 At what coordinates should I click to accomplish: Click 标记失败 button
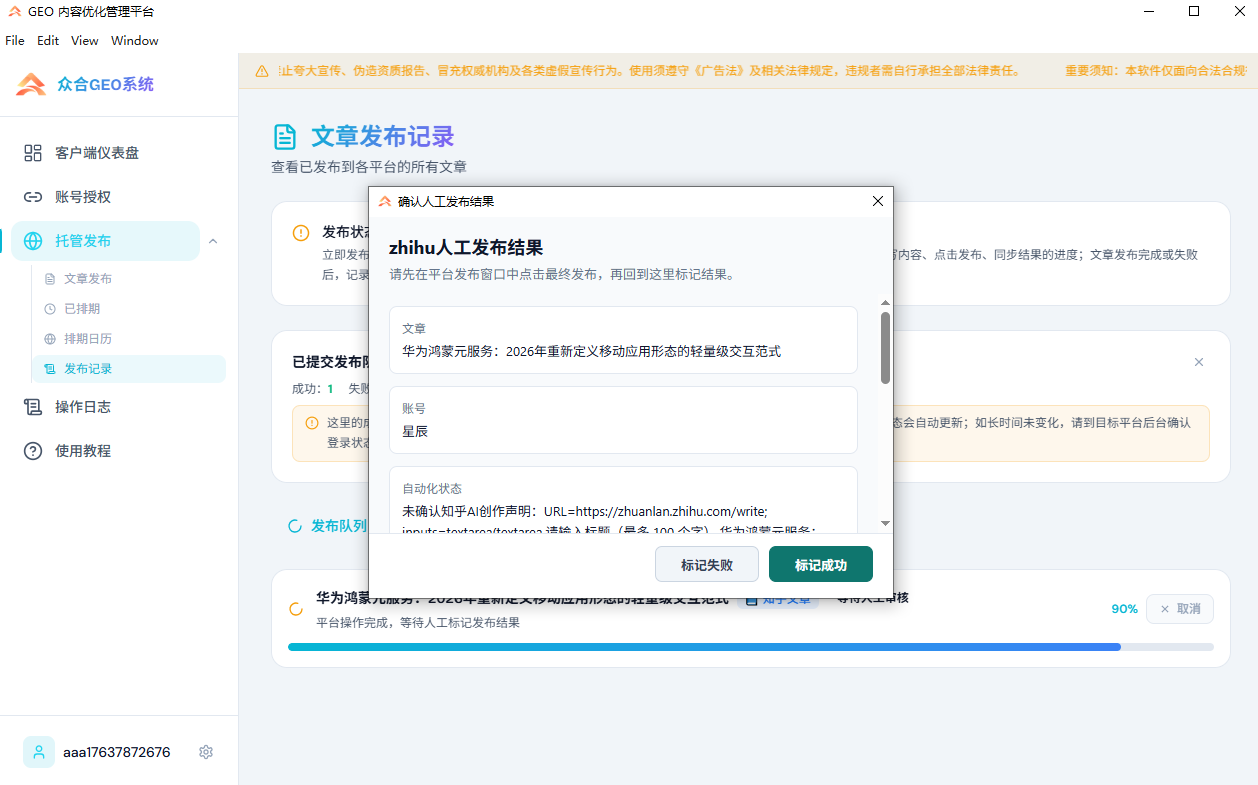707,565
